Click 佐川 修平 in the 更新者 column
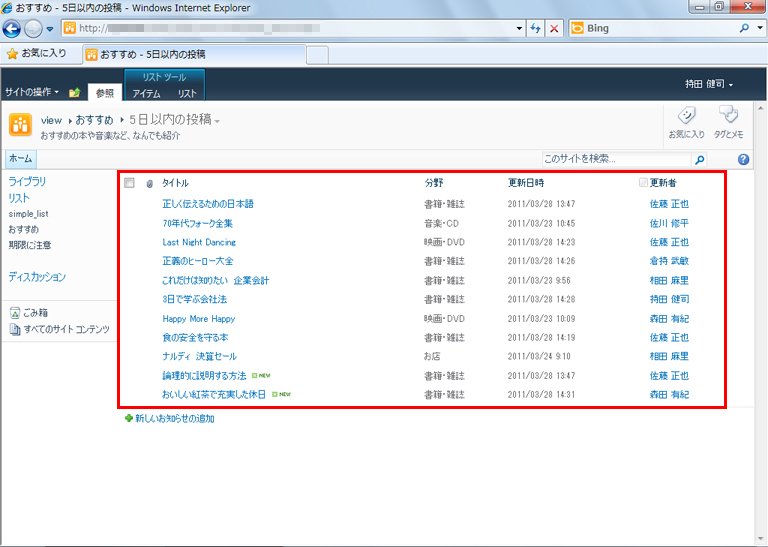 point(669,223)
